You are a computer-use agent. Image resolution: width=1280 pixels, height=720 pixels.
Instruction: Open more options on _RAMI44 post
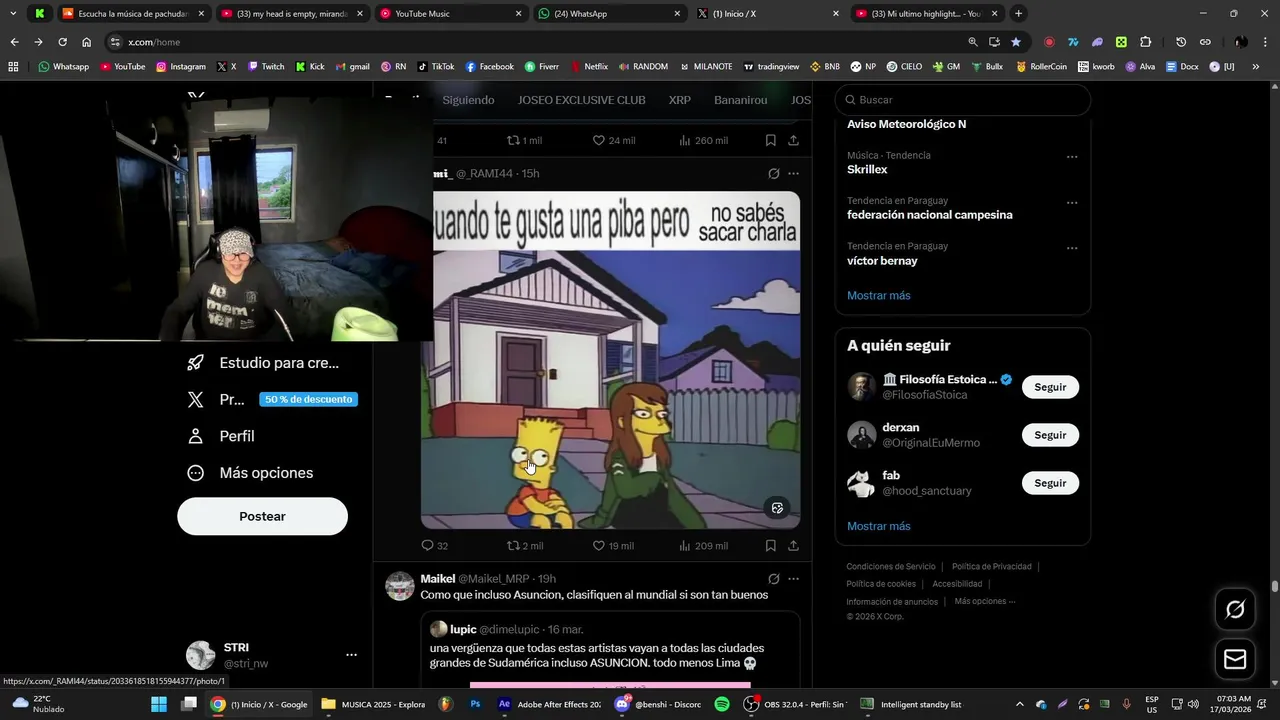[x=793, y=173]
